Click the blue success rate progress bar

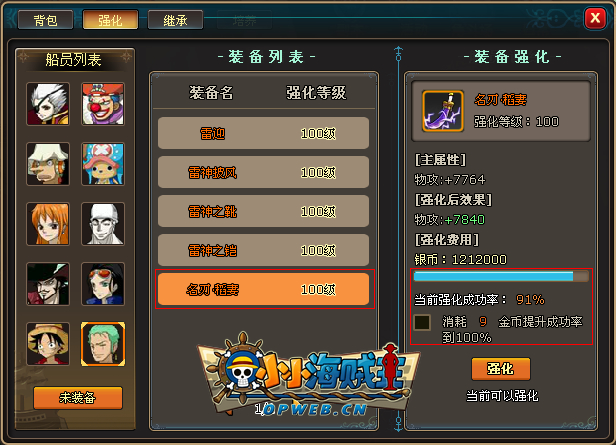[x=501, y=277]
